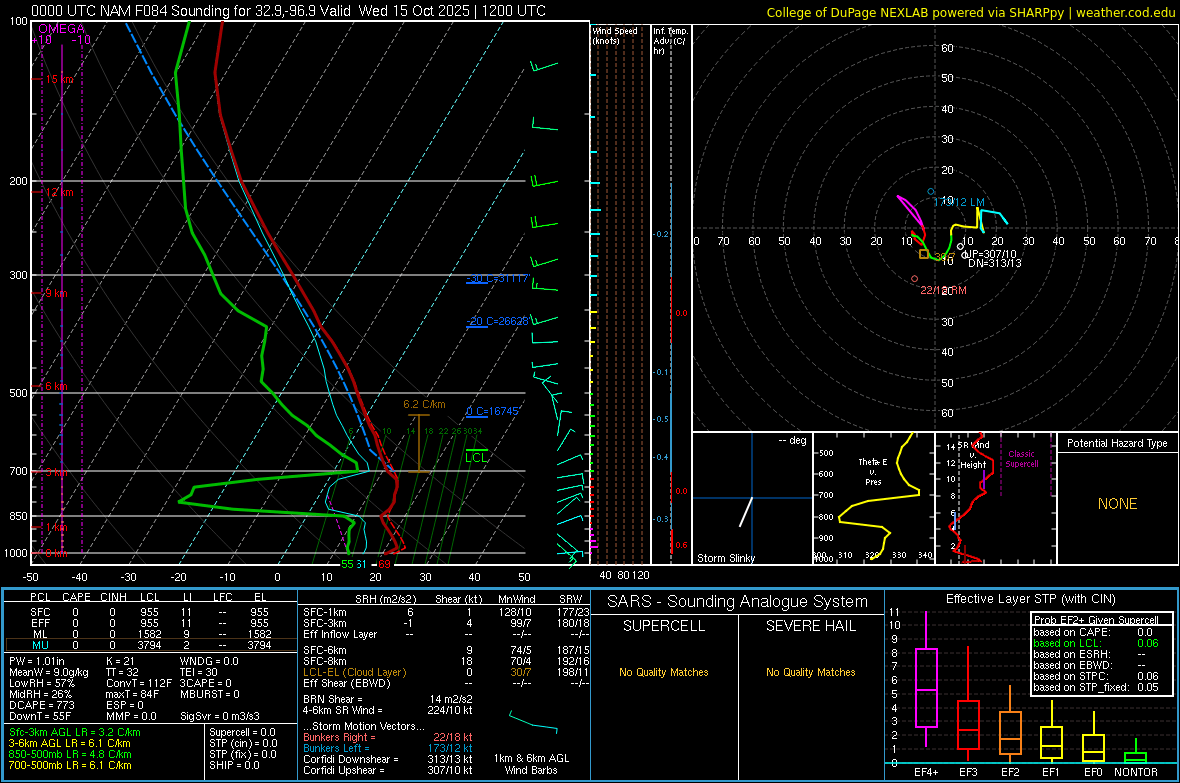
Task: Select the ML parcel row
Action: click(151, 634)
